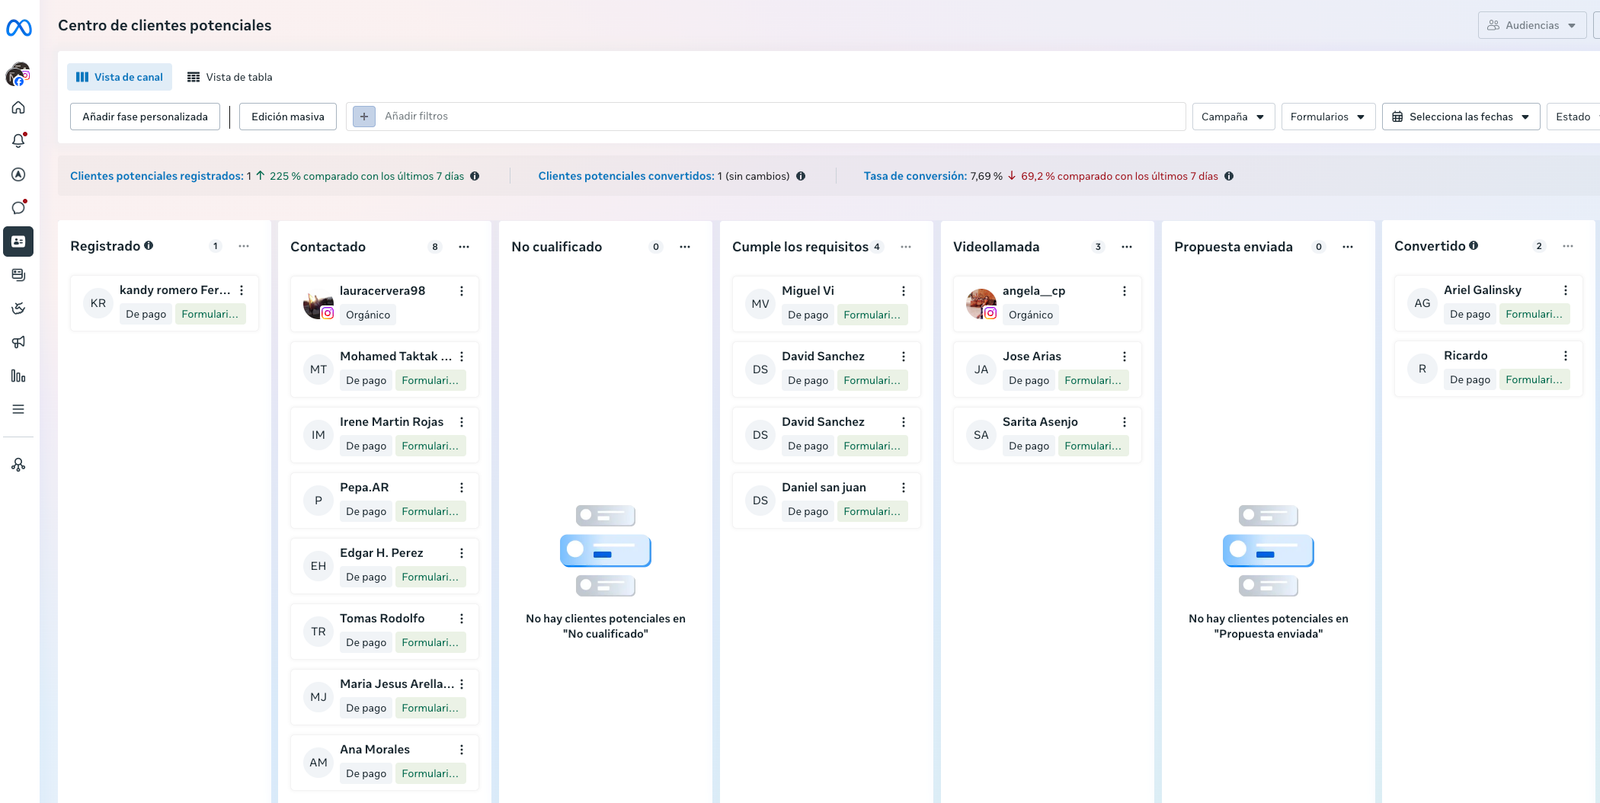
Task: Open ads megaphone icon in sidebar
Action: point(18,342)
